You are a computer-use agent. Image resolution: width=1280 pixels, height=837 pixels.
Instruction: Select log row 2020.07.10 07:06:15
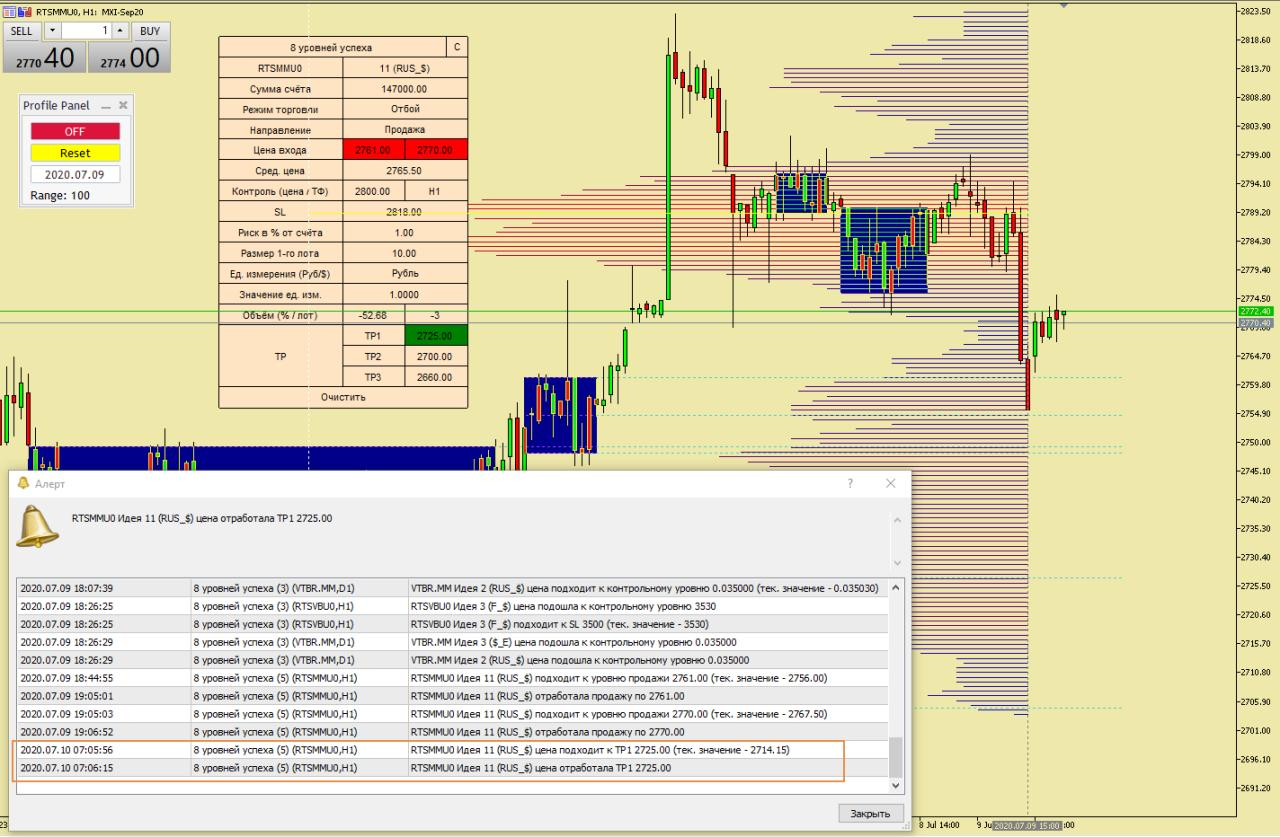pyautogui.click(x=453, y=768)
